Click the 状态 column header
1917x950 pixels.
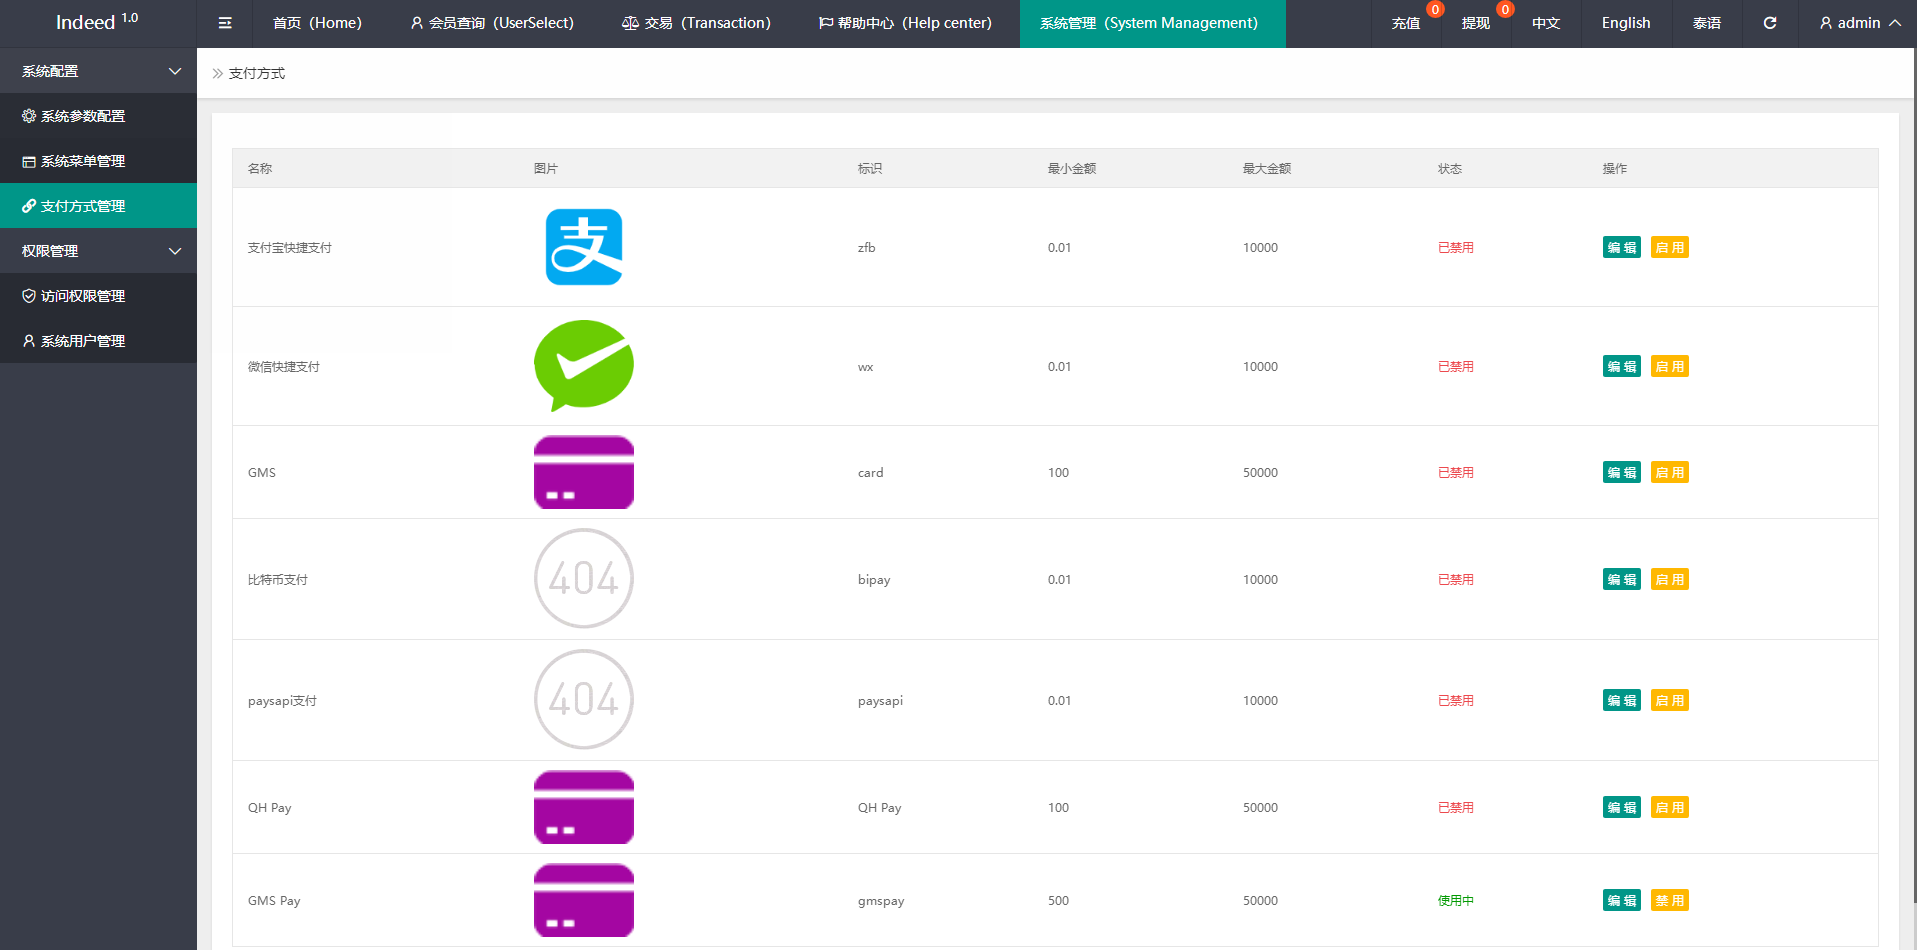pyautogui.click(x=1450, y=168)
